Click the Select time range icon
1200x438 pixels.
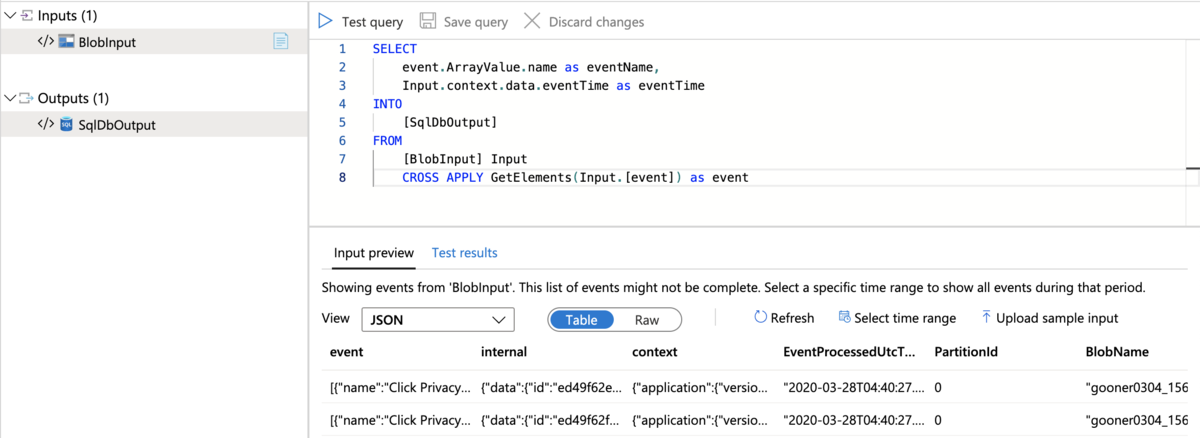click(x=844, y=318)
